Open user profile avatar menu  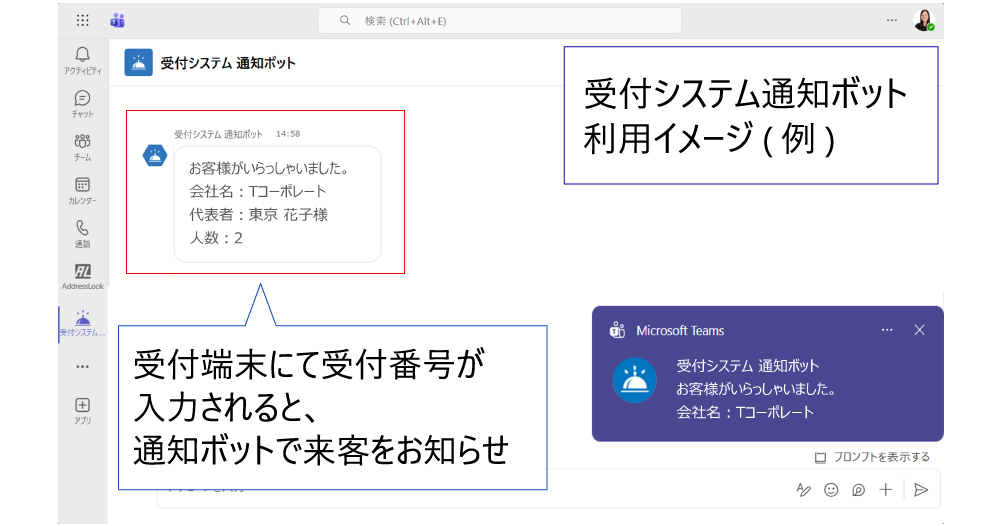point(923,20)
